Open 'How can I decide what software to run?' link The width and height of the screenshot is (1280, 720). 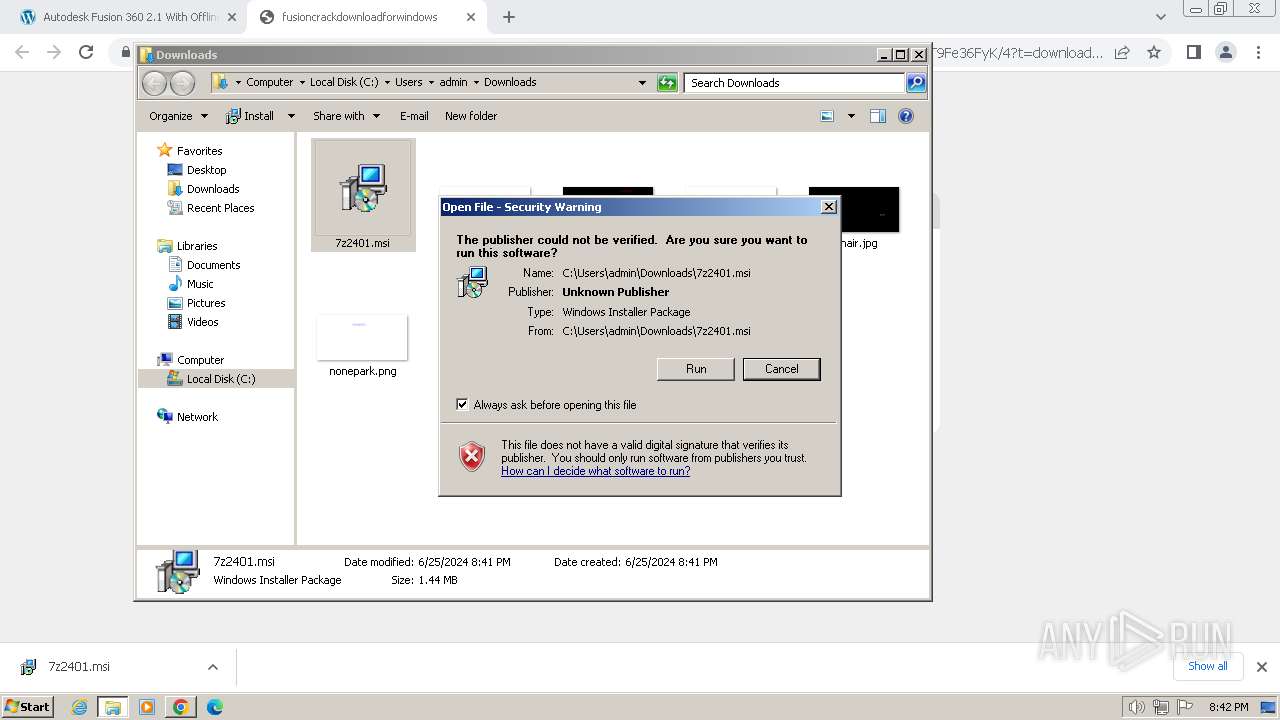[x=595, y=471]
